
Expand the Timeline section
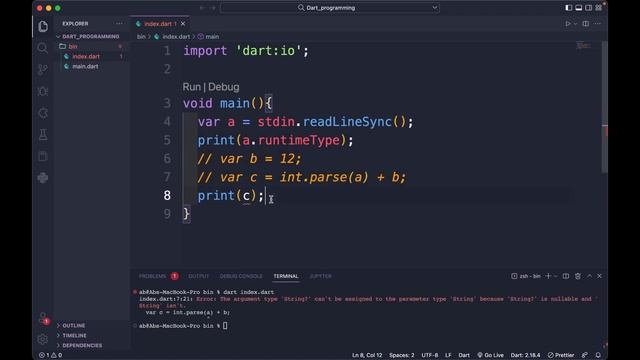74,336
